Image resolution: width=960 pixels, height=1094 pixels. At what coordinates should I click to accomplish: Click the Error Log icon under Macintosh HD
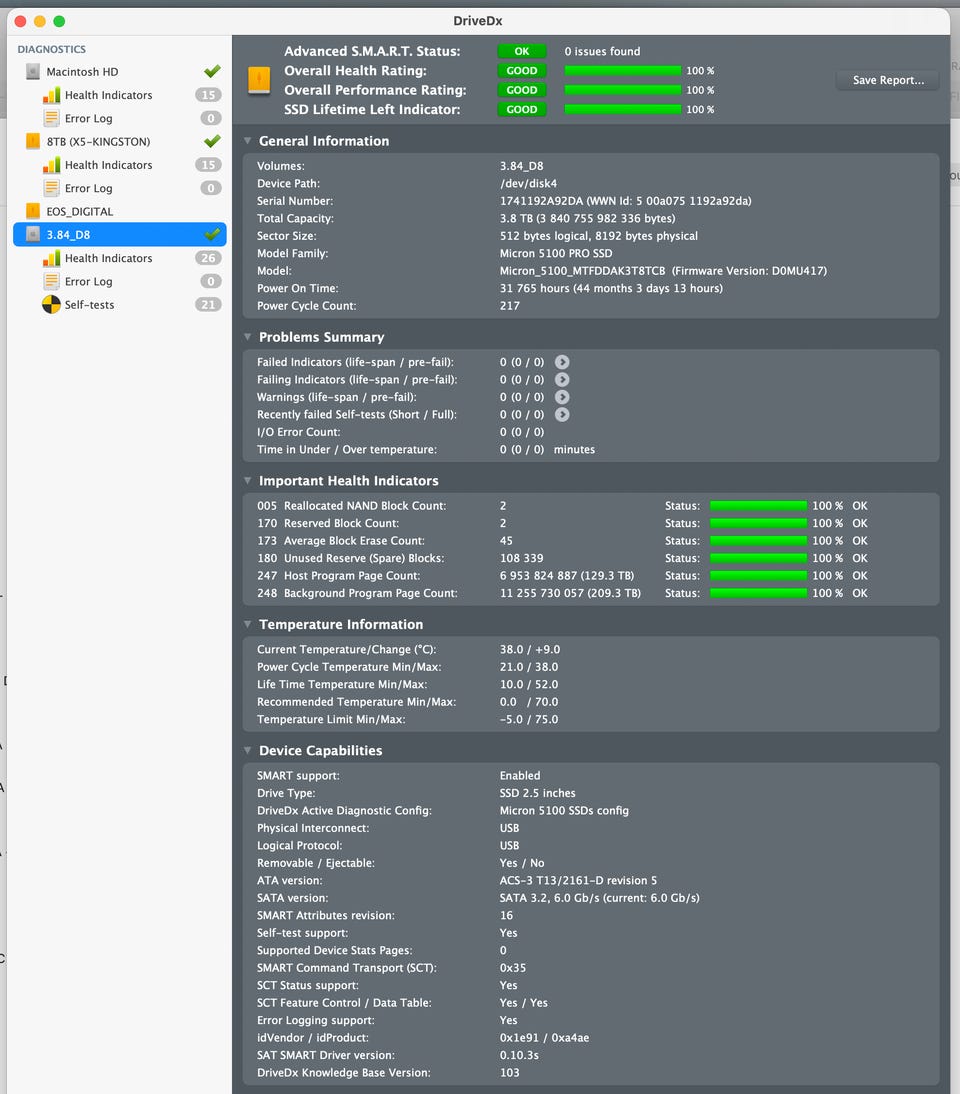pos(52,118)
